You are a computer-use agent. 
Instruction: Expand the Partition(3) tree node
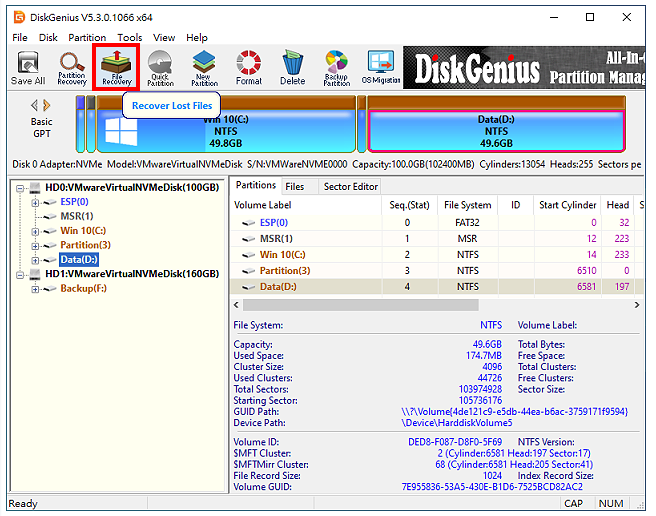[35, 246]
